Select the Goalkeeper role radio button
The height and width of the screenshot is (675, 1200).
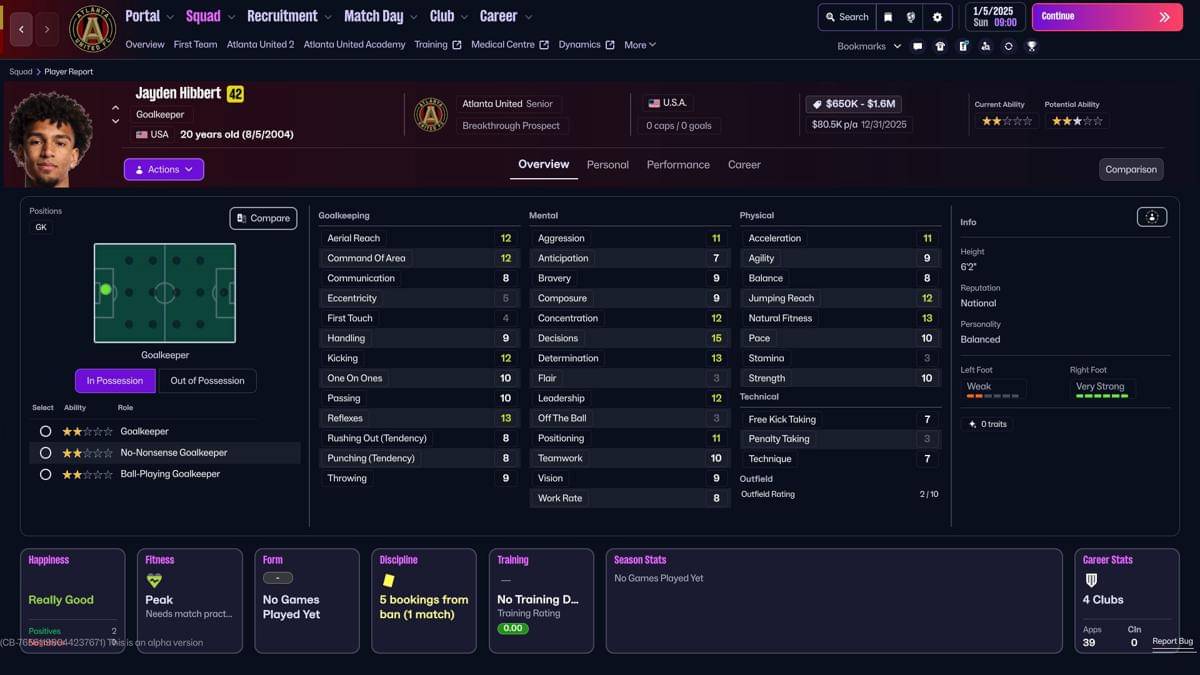[45, 431]
